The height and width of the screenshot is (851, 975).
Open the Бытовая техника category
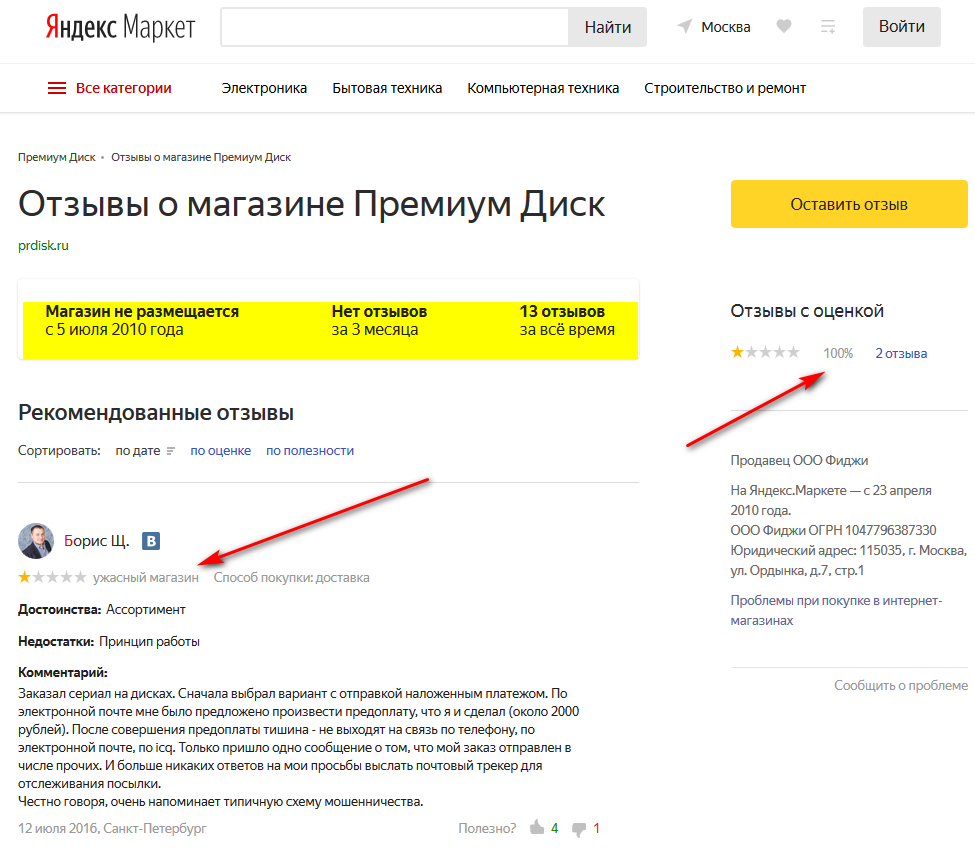pyautogui.click(x=387, y=88)
